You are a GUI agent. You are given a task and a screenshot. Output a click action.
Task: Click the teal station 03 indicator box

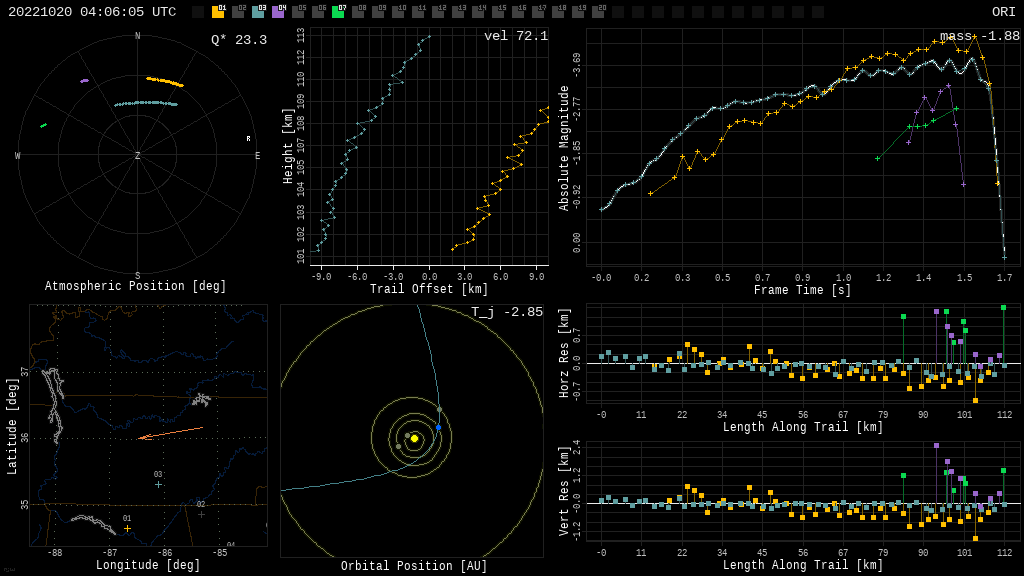pos(258,12)
